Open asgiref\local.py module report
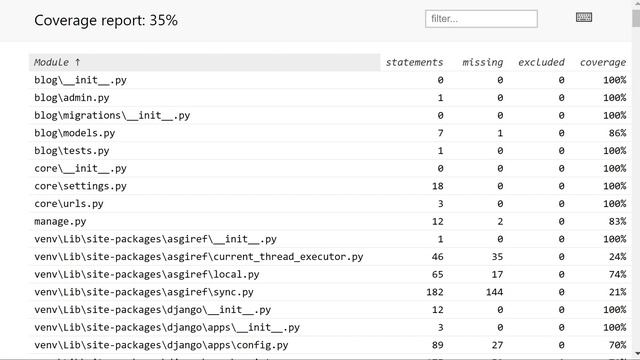Screen dimensions: 640x360 (147, 274)
